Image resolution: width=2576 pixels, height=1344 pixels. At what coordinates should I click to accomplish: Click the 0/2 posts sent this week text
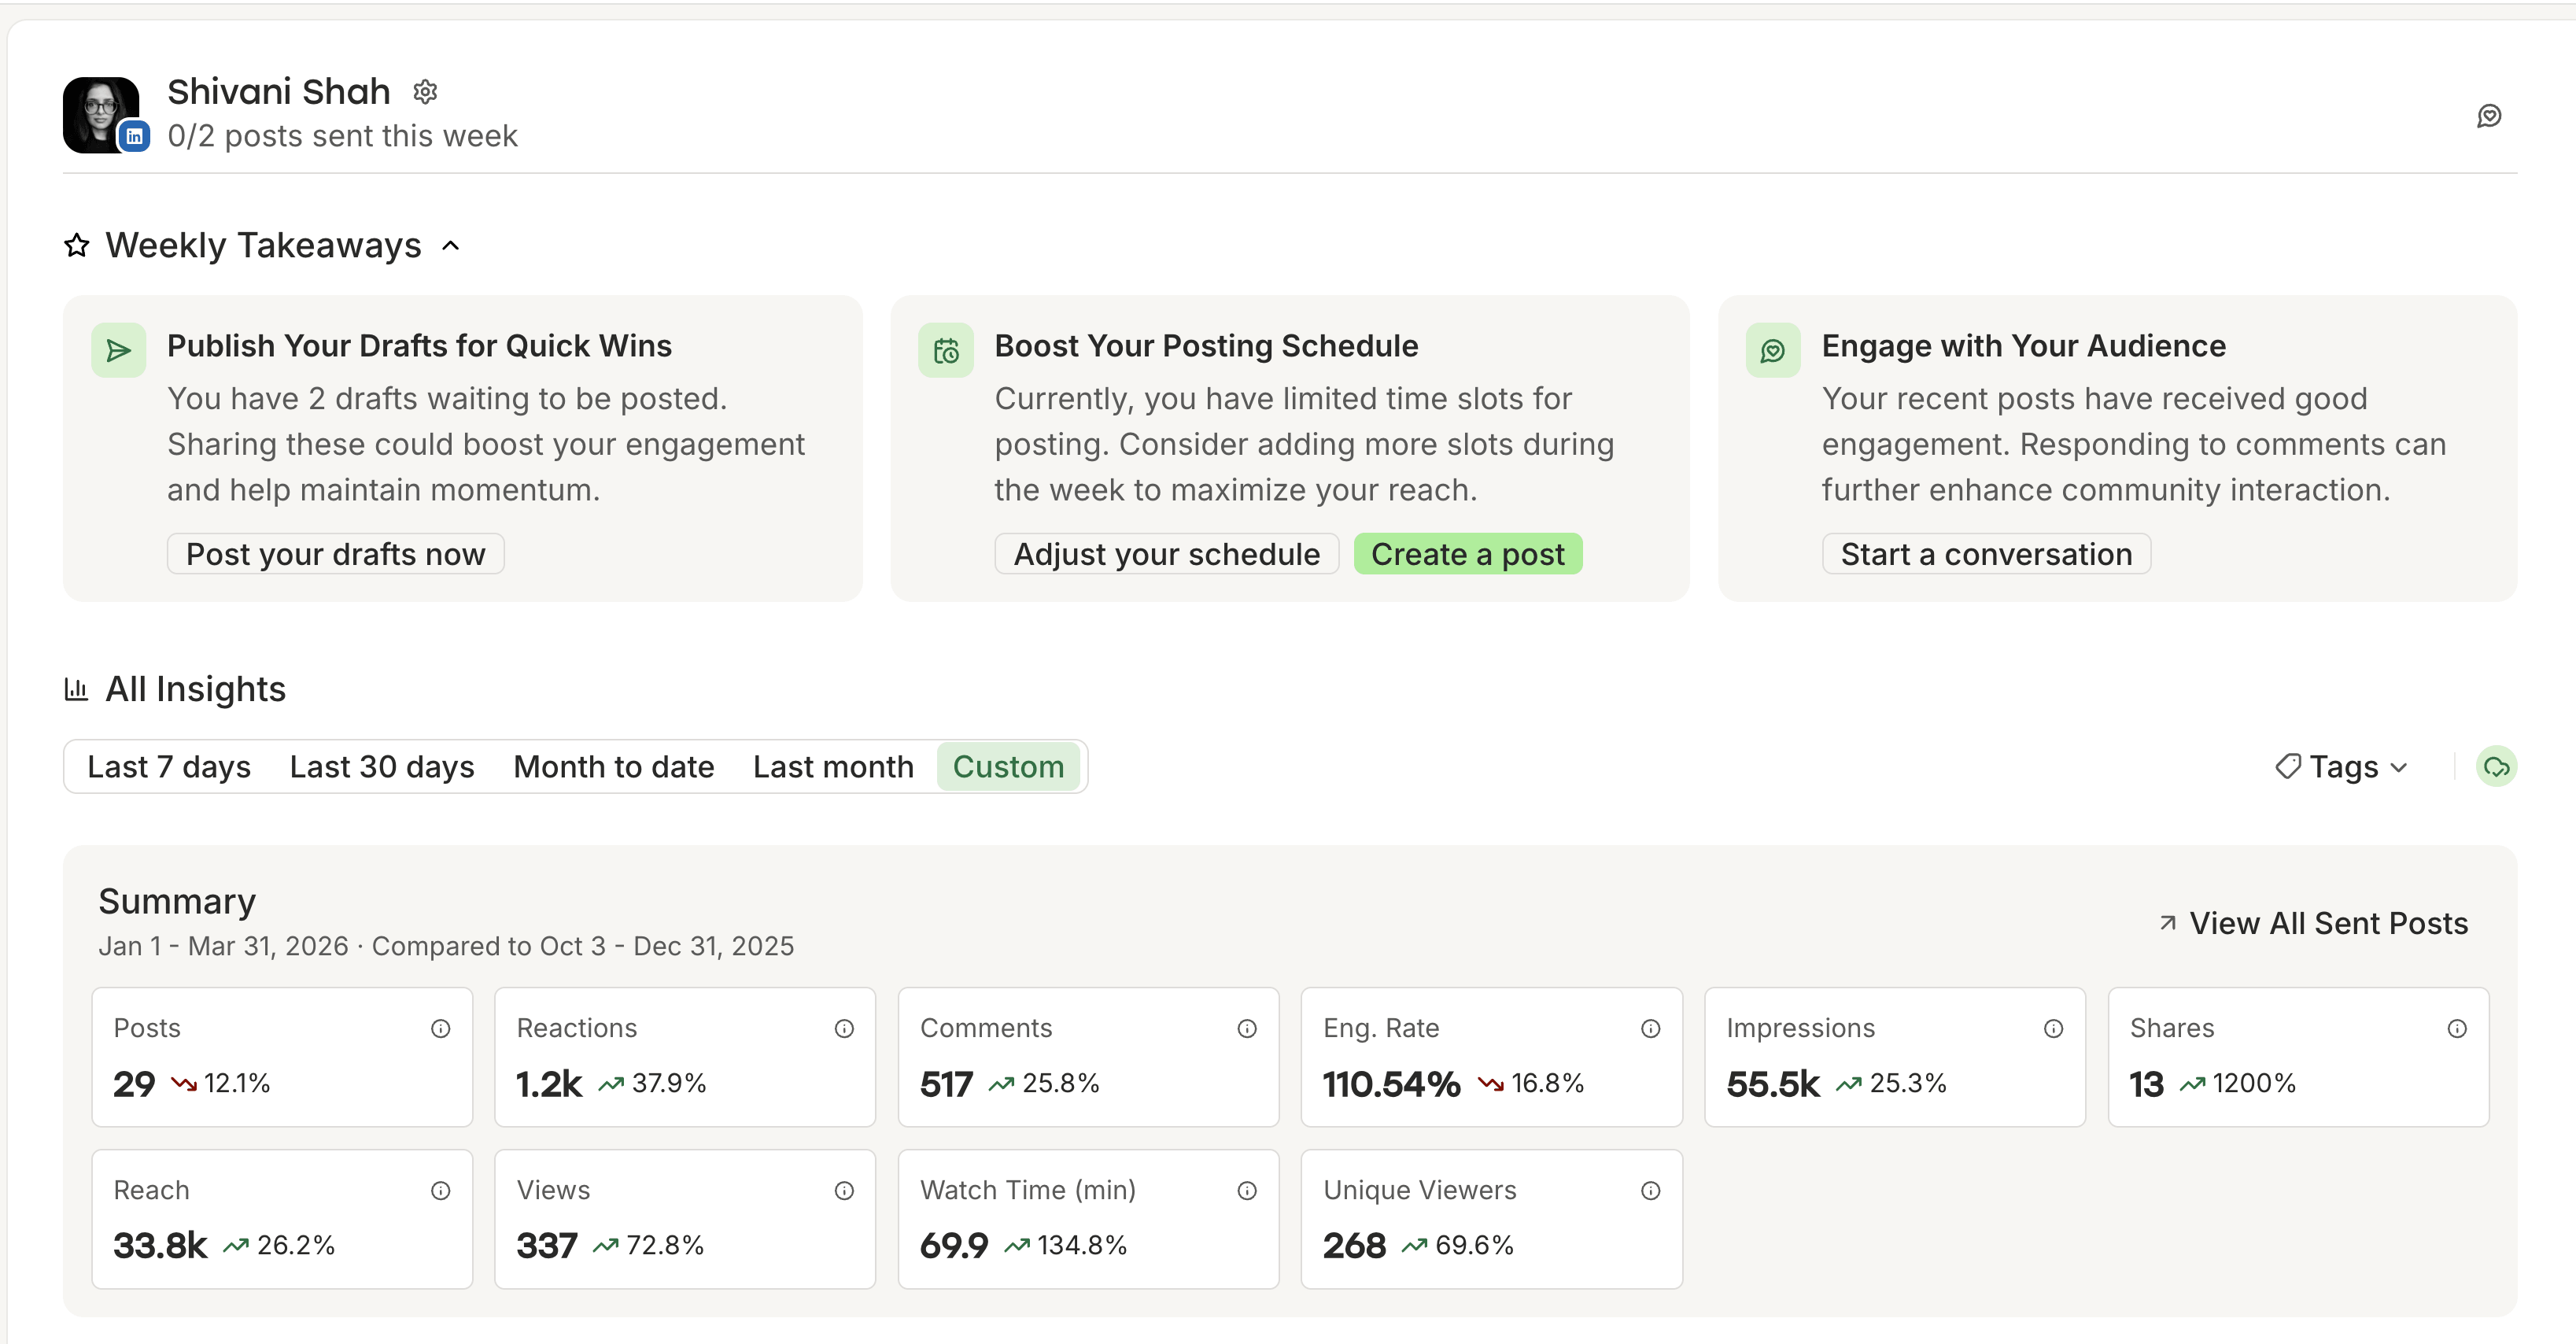click(342, 136)
